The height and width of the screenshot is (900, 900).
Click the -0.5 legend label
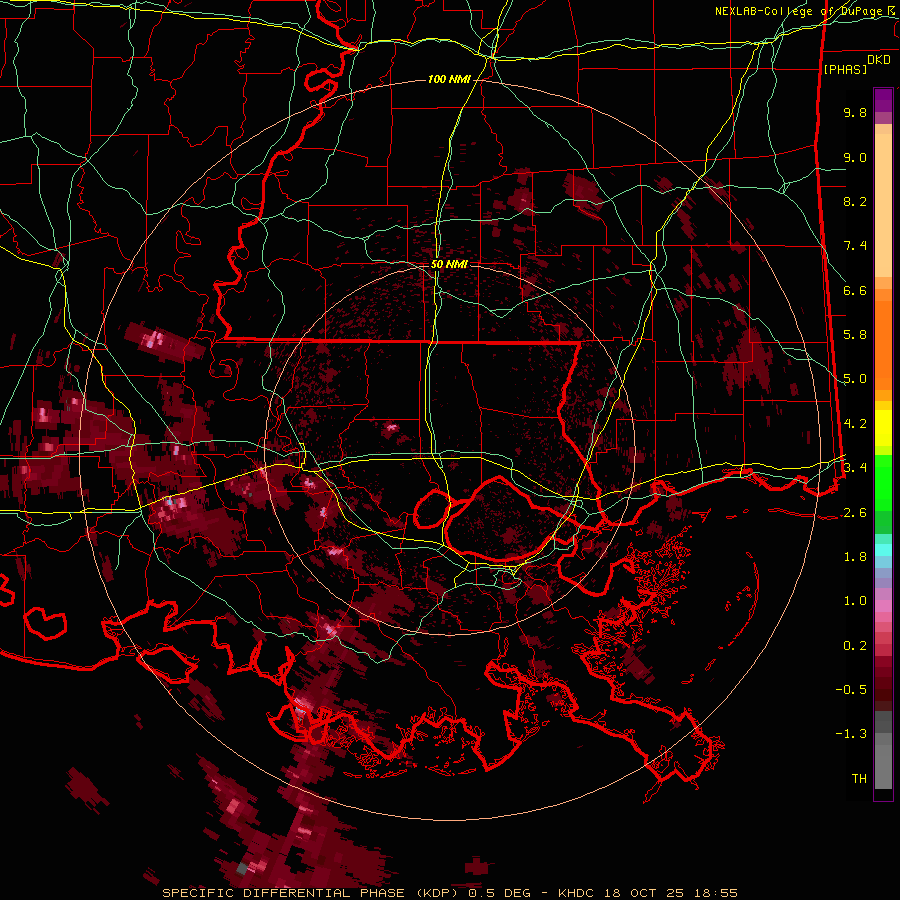(851, 690)
